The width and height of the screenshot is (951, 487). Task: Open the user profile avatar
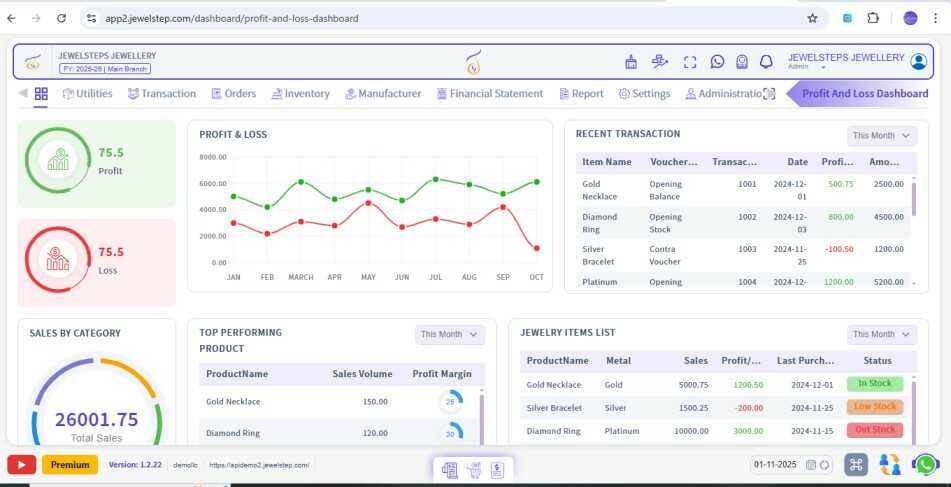918,61
